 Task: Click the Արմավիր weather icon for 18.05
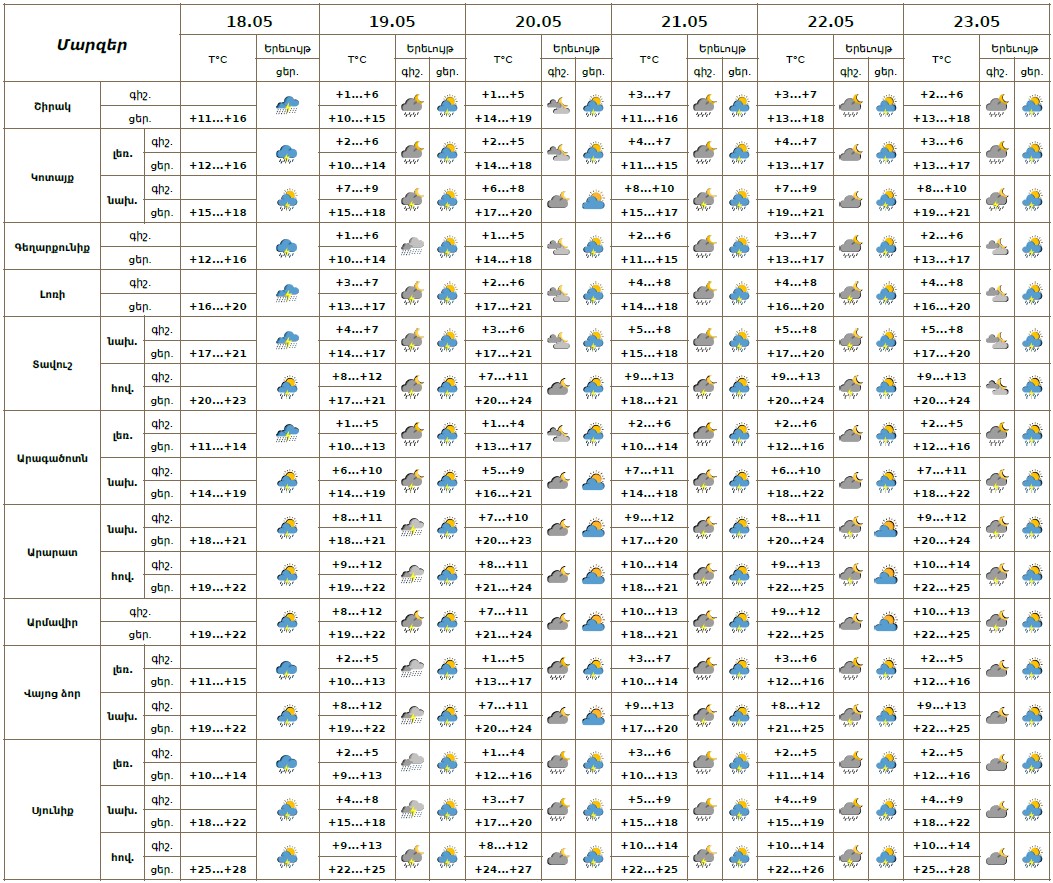click(287, 622)
